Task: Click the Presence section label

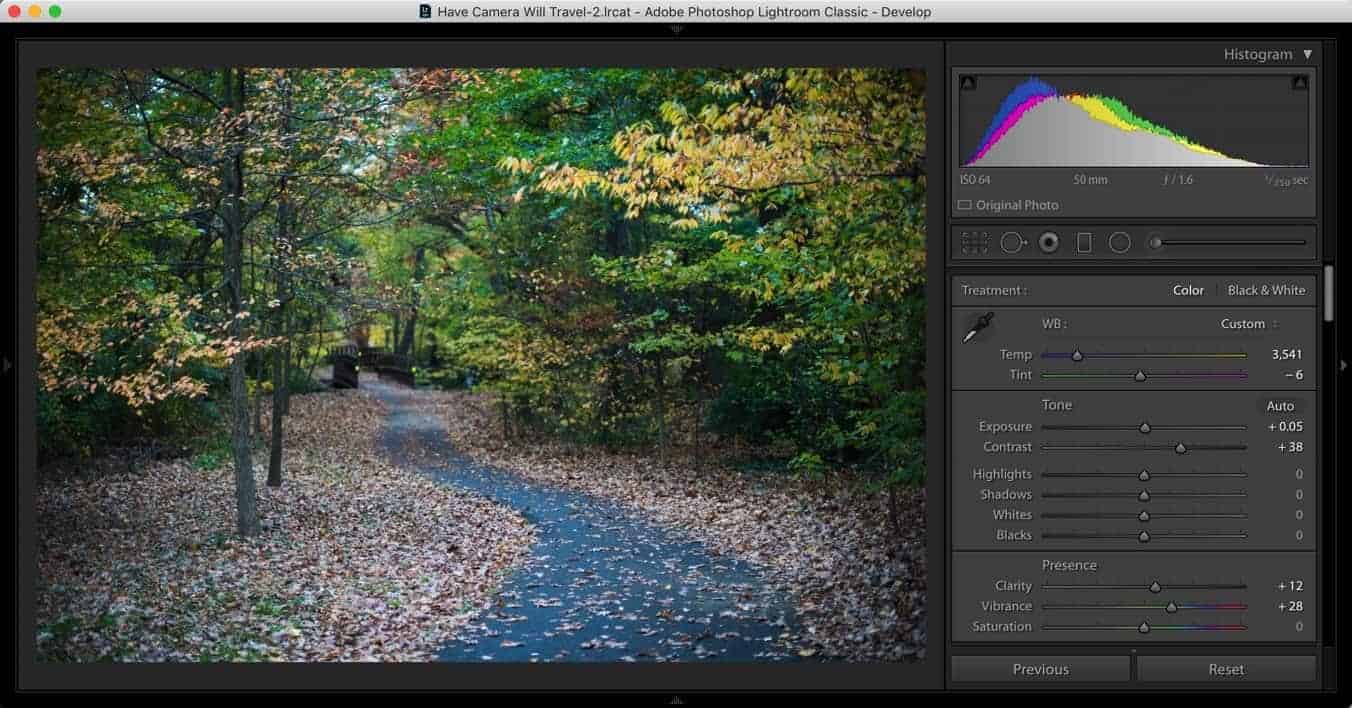Action: (x=1069, y=565)
